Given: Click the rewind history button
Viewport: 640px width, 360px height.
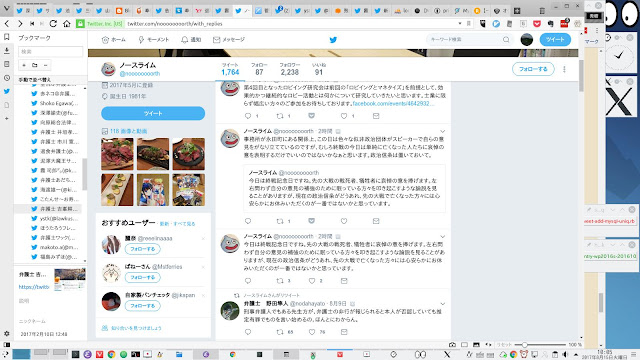Looking at the screenshot, I should (x=32, y=24).
